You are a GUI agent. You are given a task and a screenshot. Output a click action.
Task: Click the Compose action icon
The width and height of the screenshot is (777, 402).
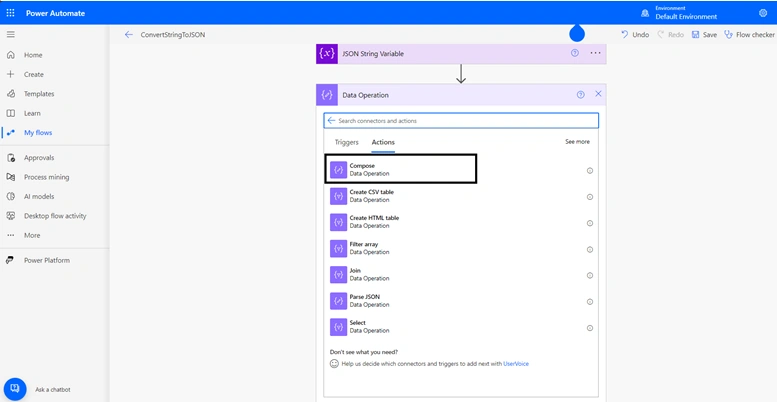tap(338, 170)
